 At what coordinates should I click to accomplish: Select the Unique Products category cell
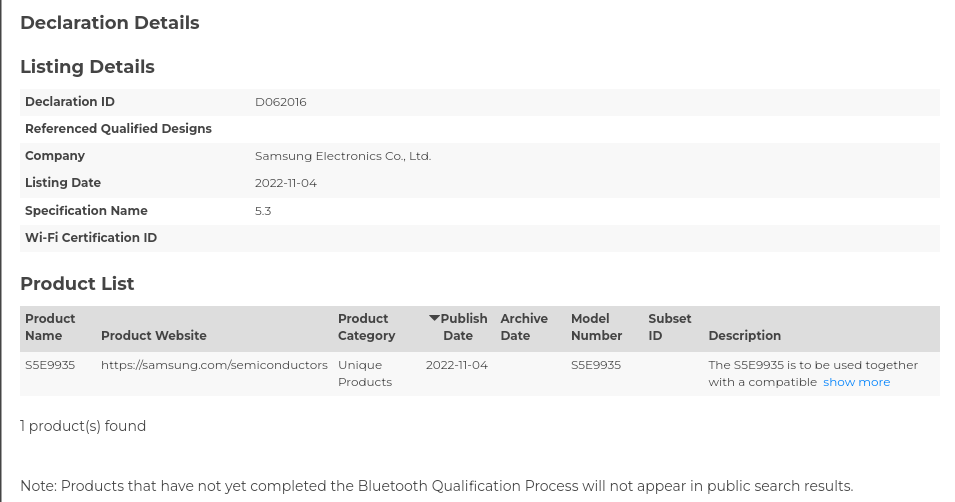(365, 373)
